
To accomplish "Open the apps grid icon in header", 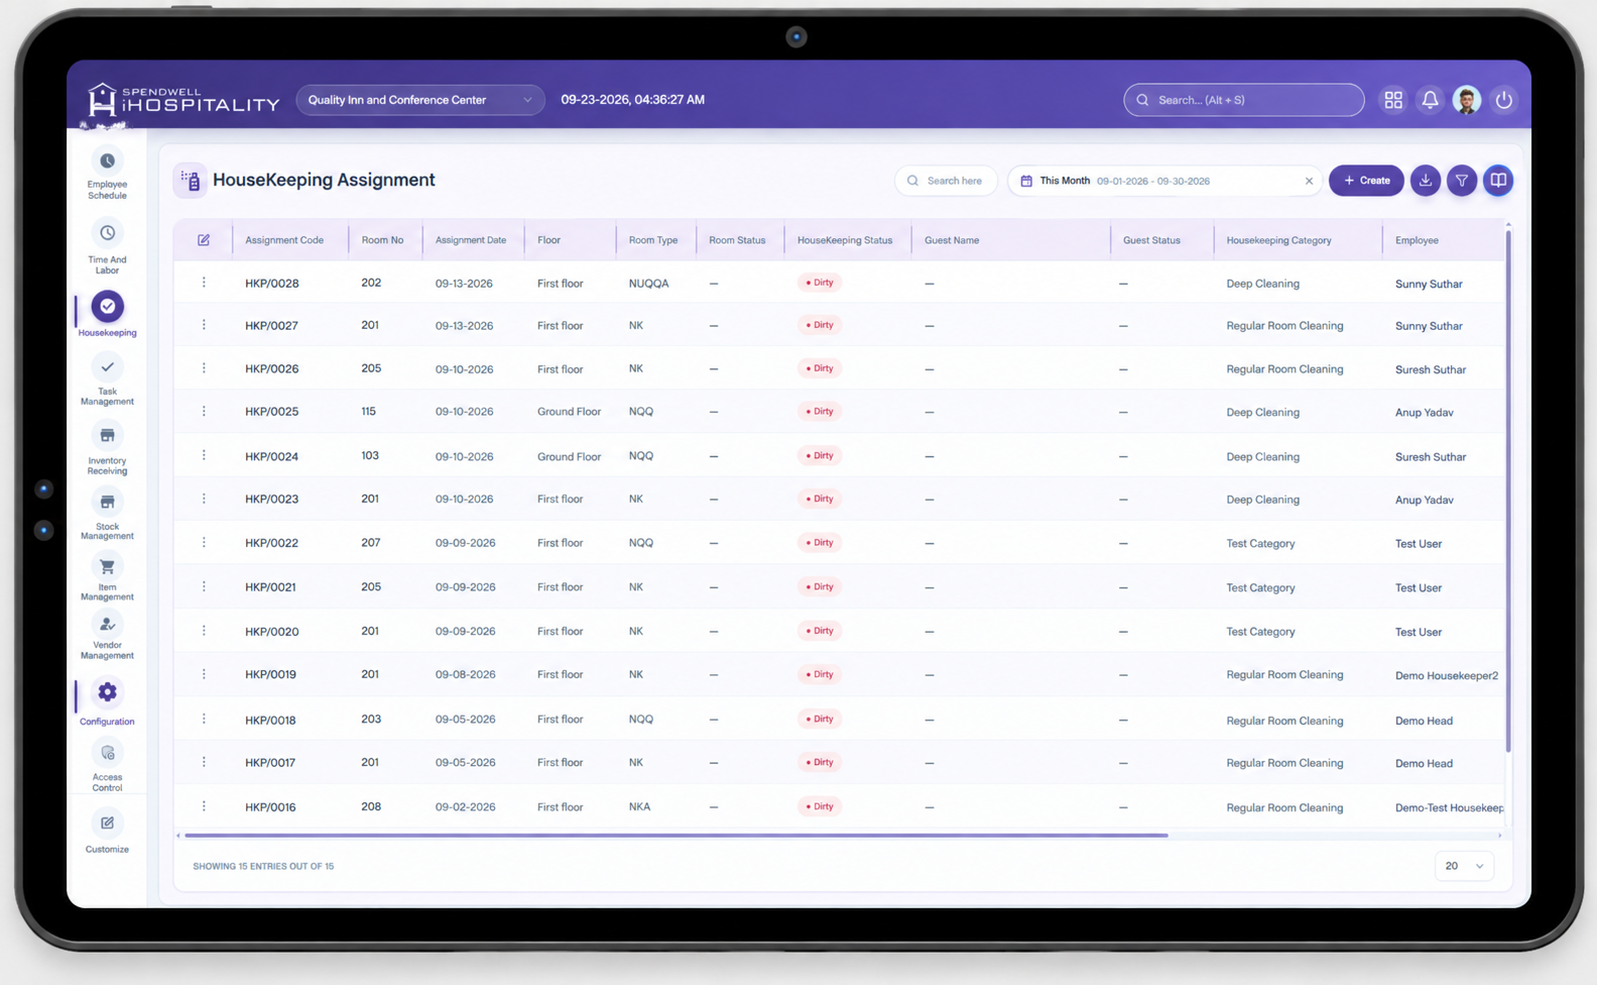I will (x=1393, y=100).
